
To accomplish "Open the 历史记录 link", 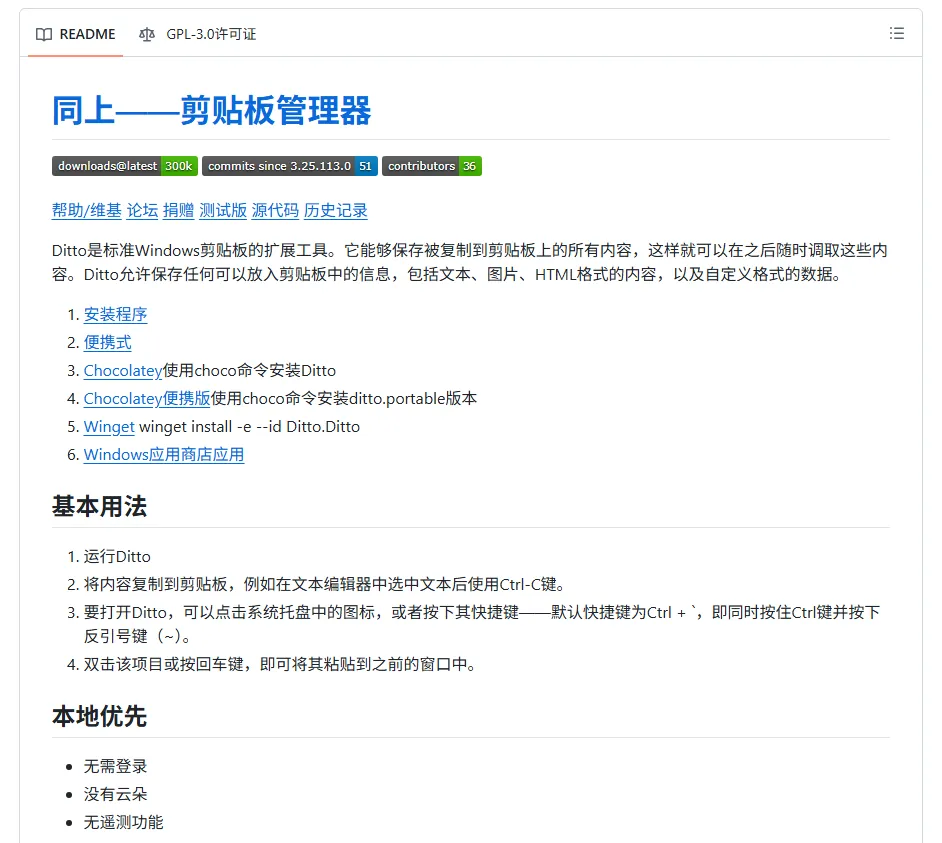I will point(335,210).
